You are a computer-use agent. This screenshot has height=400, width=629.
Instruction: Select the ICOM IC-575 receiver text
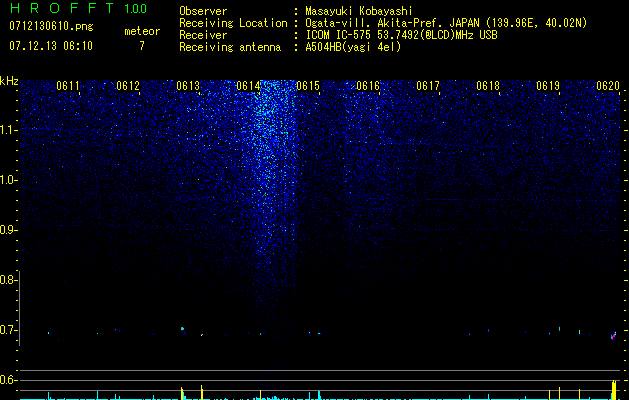click(x=401, y=35)
